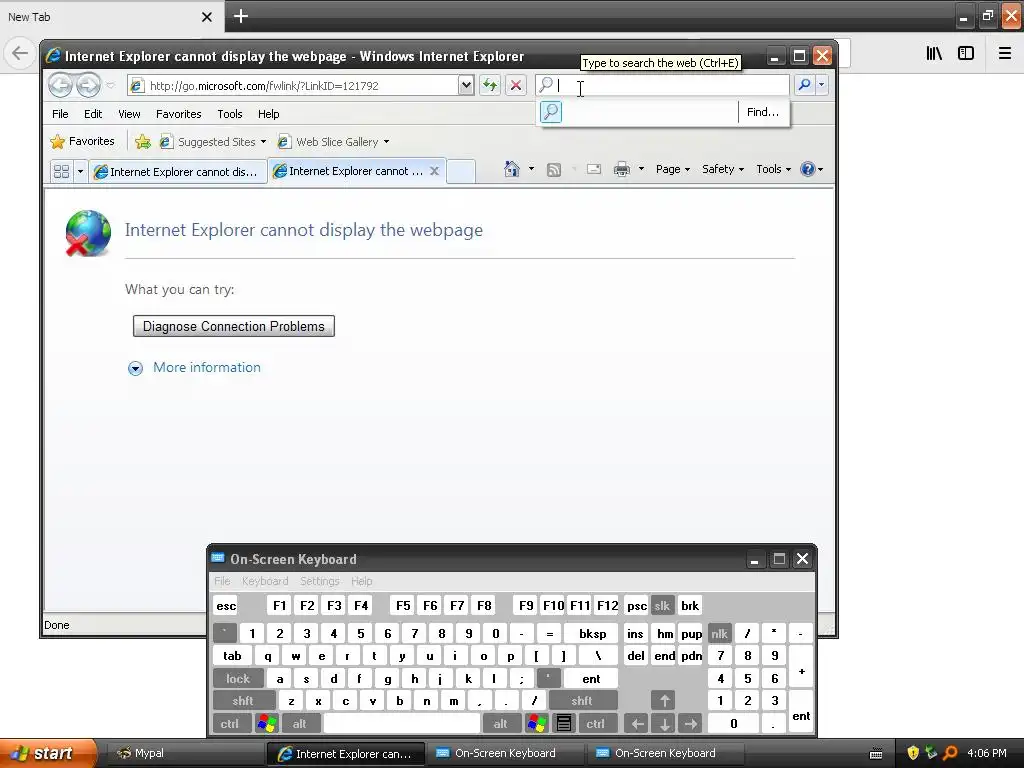Click the Home icon in command bar

[512, 169]
